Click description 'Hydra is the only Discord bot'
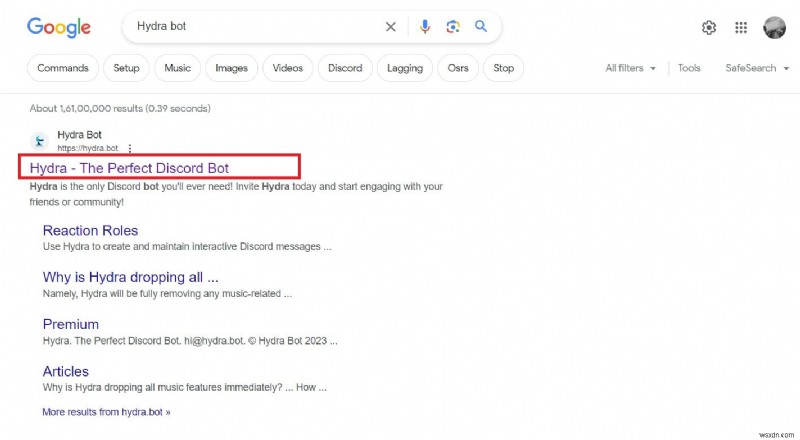This screenshot has width=800, height=440. [x=236, y=194]
